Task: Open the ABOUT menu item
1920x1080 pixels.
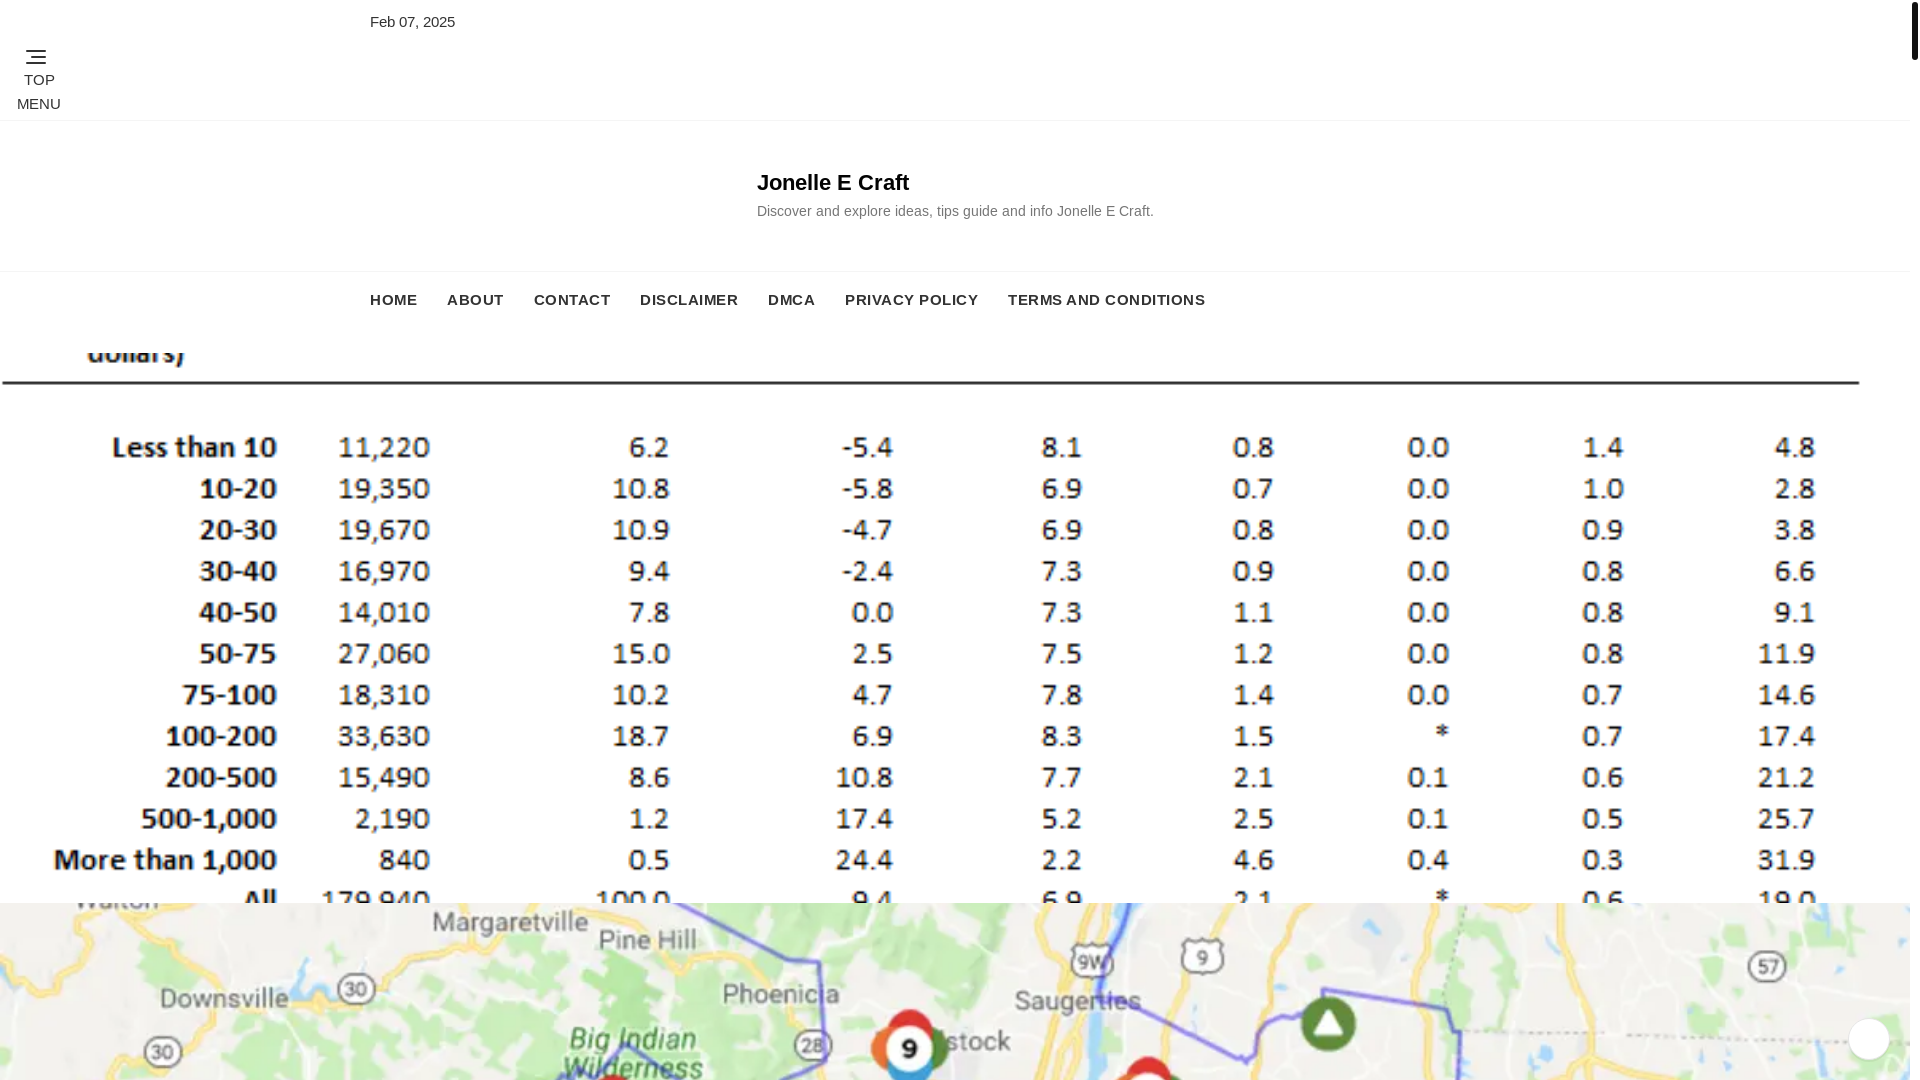Action: pyautogui.click(x=475, y=300)
